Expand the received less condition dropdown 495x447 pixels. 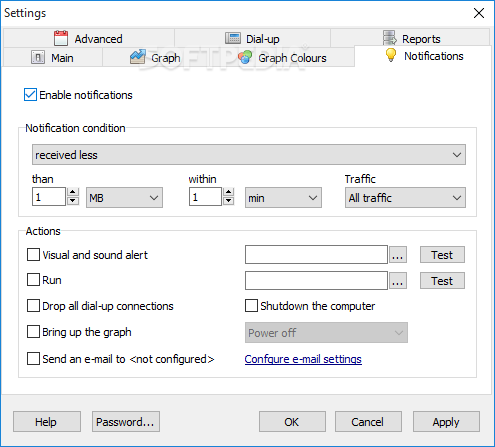click(x=249, y=155)
